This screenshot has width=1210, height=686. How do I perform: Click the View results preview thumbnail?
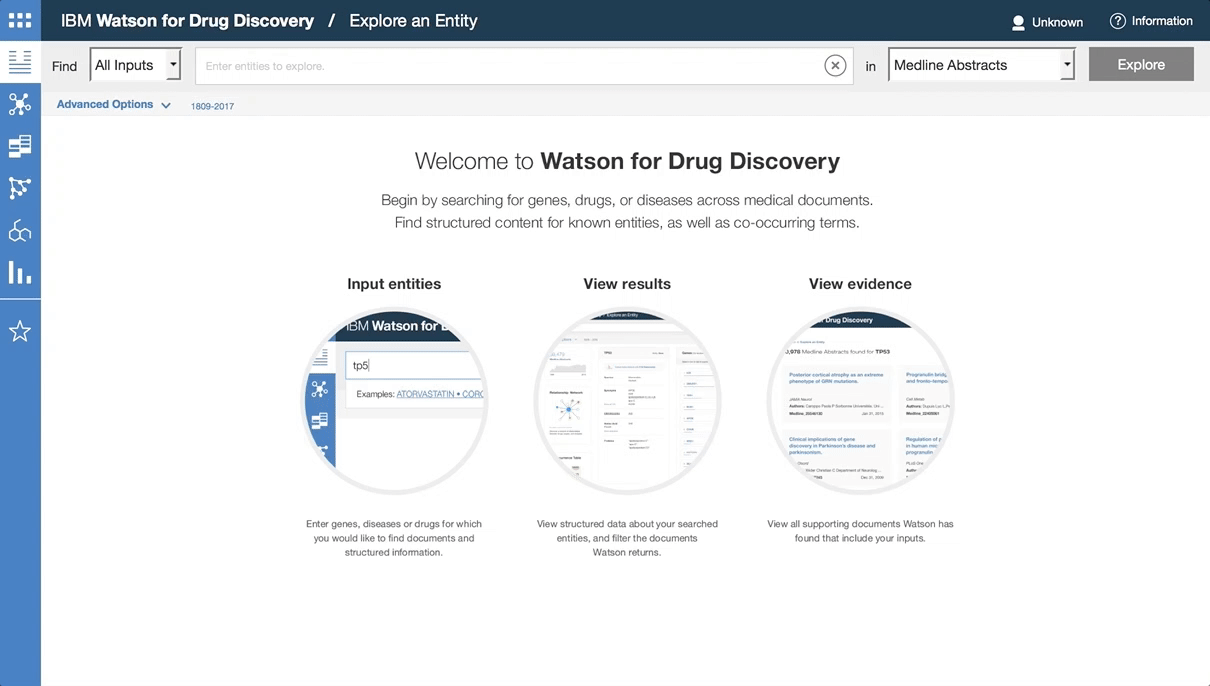click(627, 400)
